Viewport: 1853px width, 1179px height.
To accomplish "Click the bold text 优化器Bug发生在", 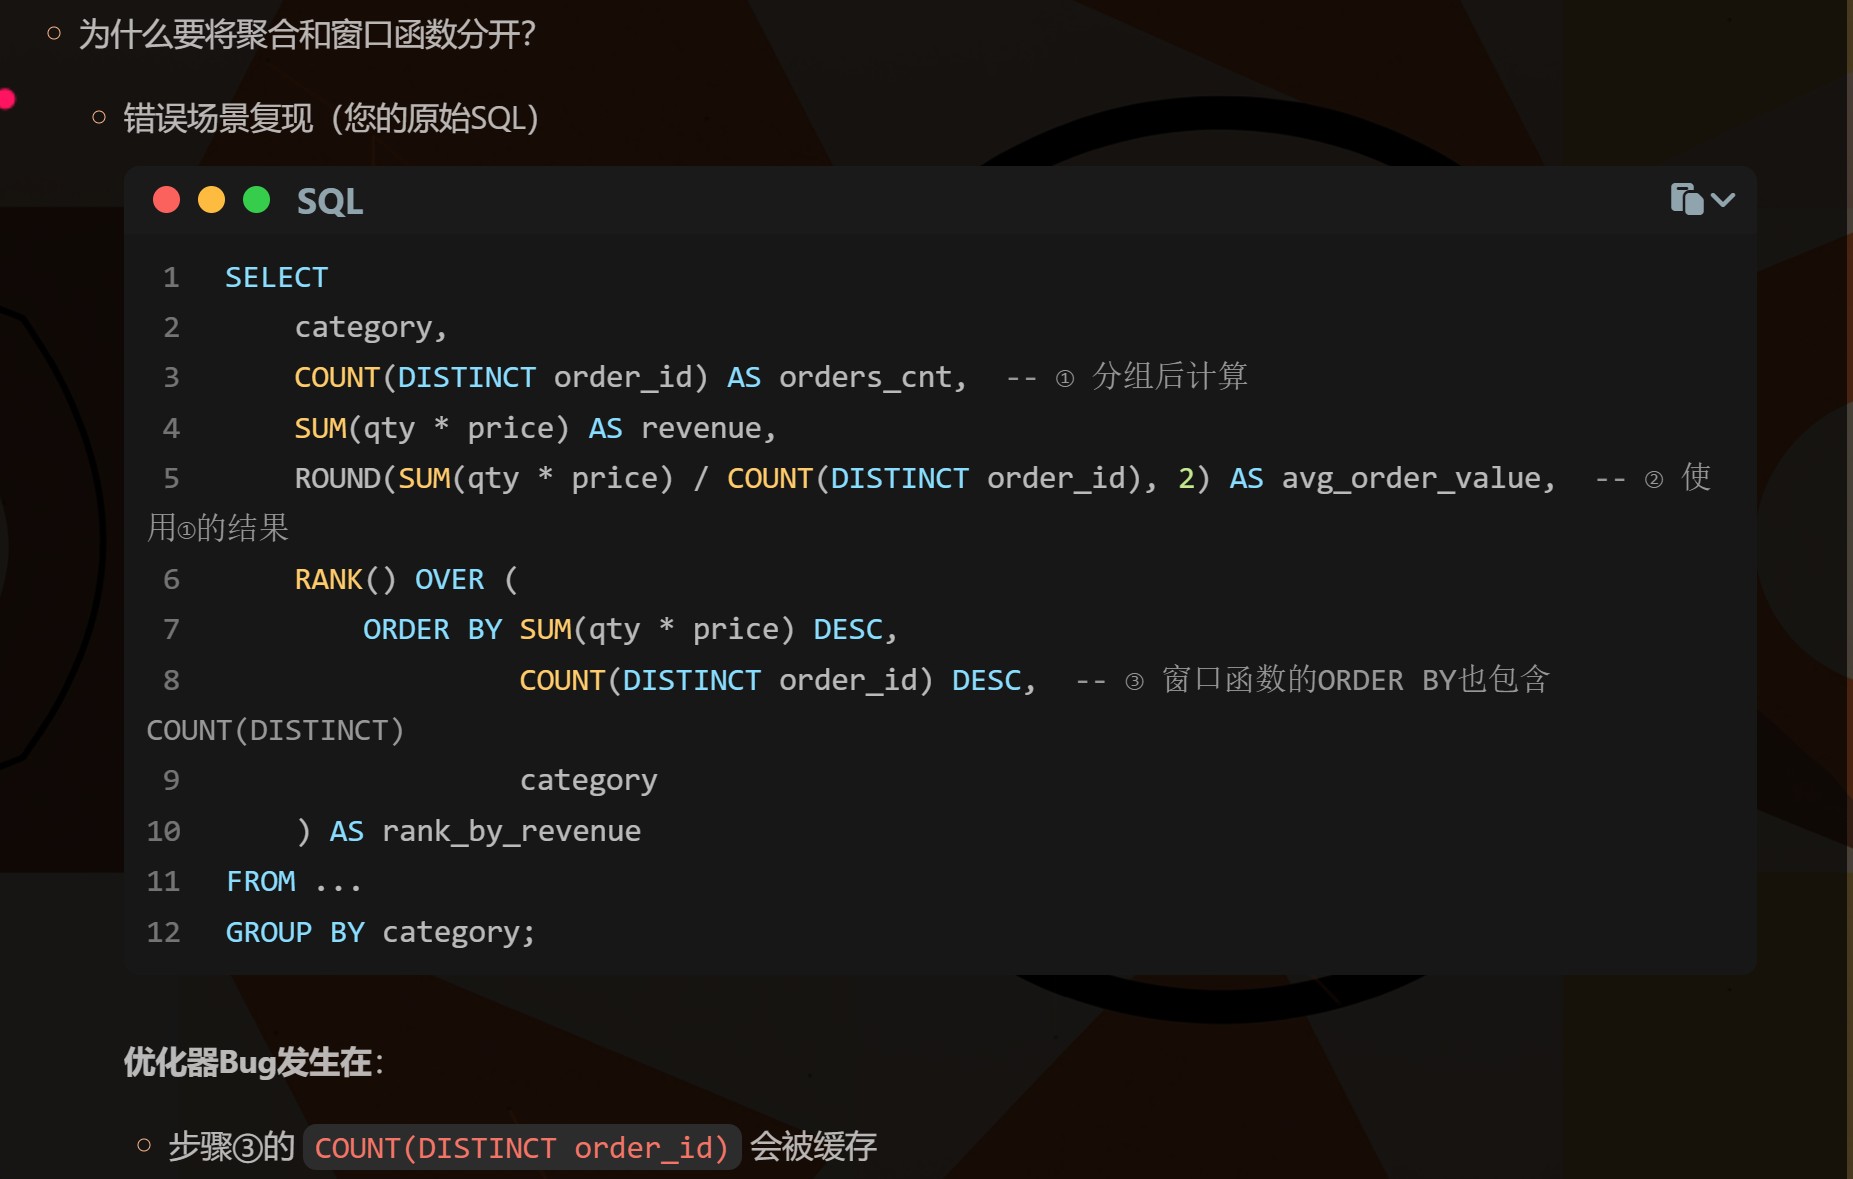I will coord(248,1062).
